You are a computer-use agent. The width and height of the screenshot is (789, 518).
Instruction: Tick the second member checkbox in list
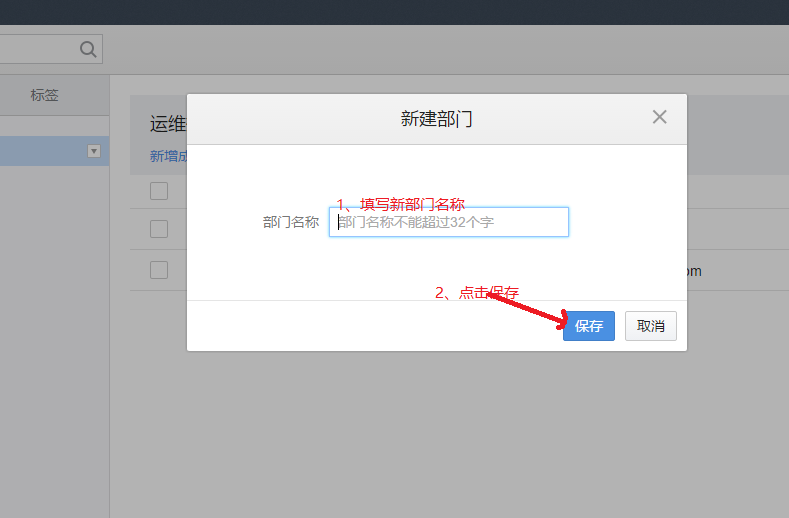(x=159, y=229)
